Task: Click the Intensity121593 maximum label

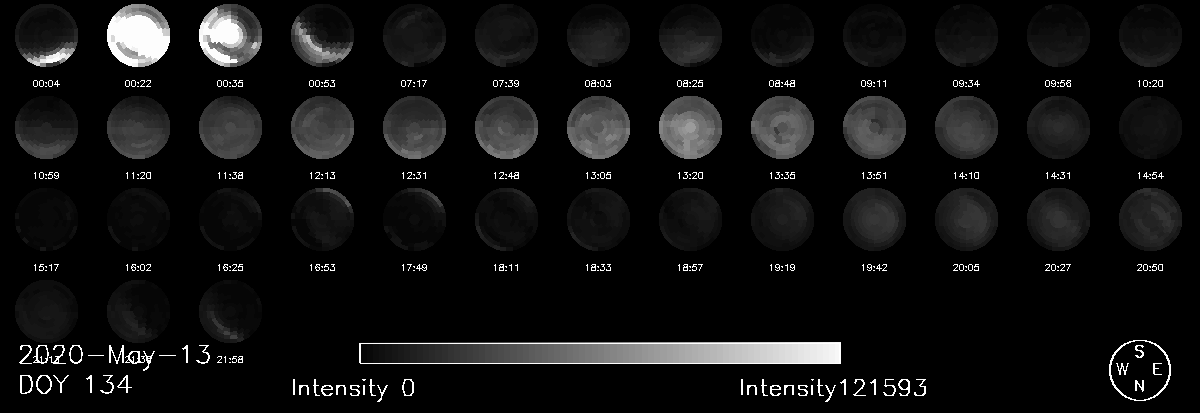Action: point(833,388)
